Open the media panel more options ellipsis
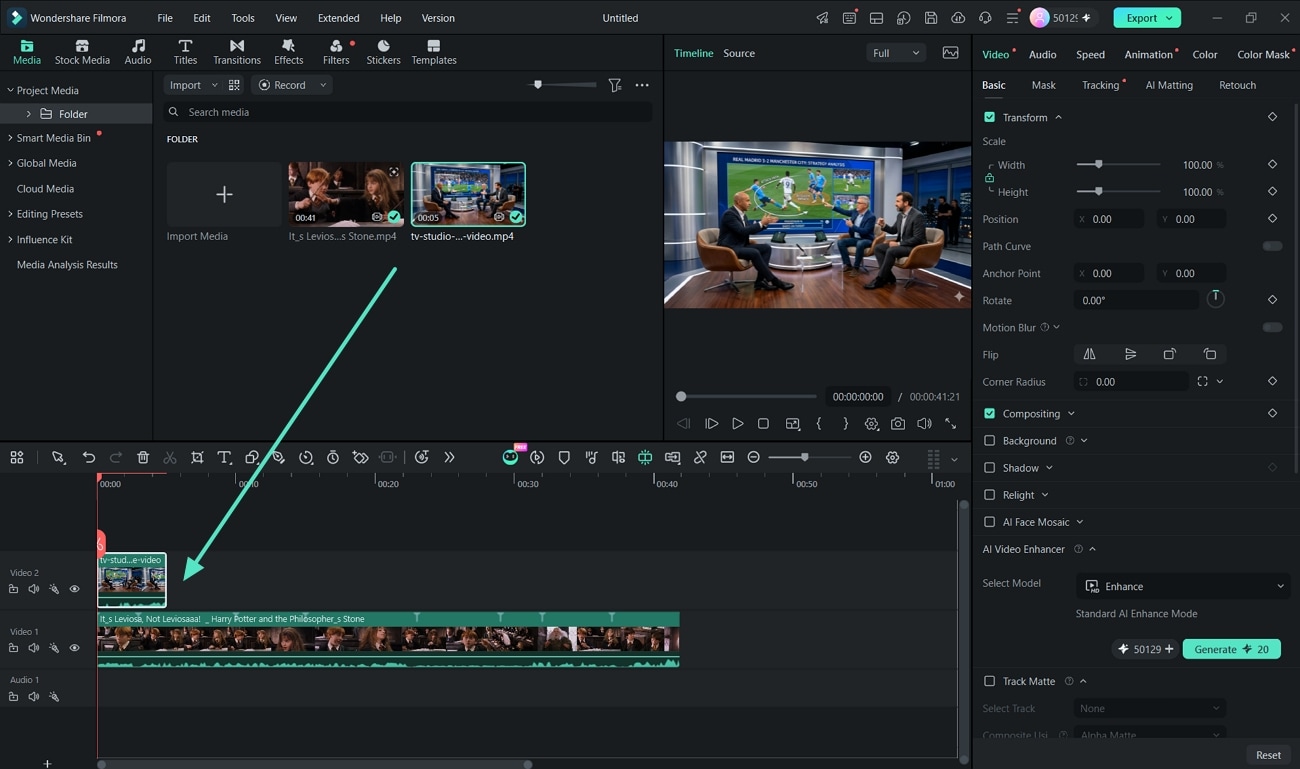This screenshot has height=769, width=1300. pos(642,85)
